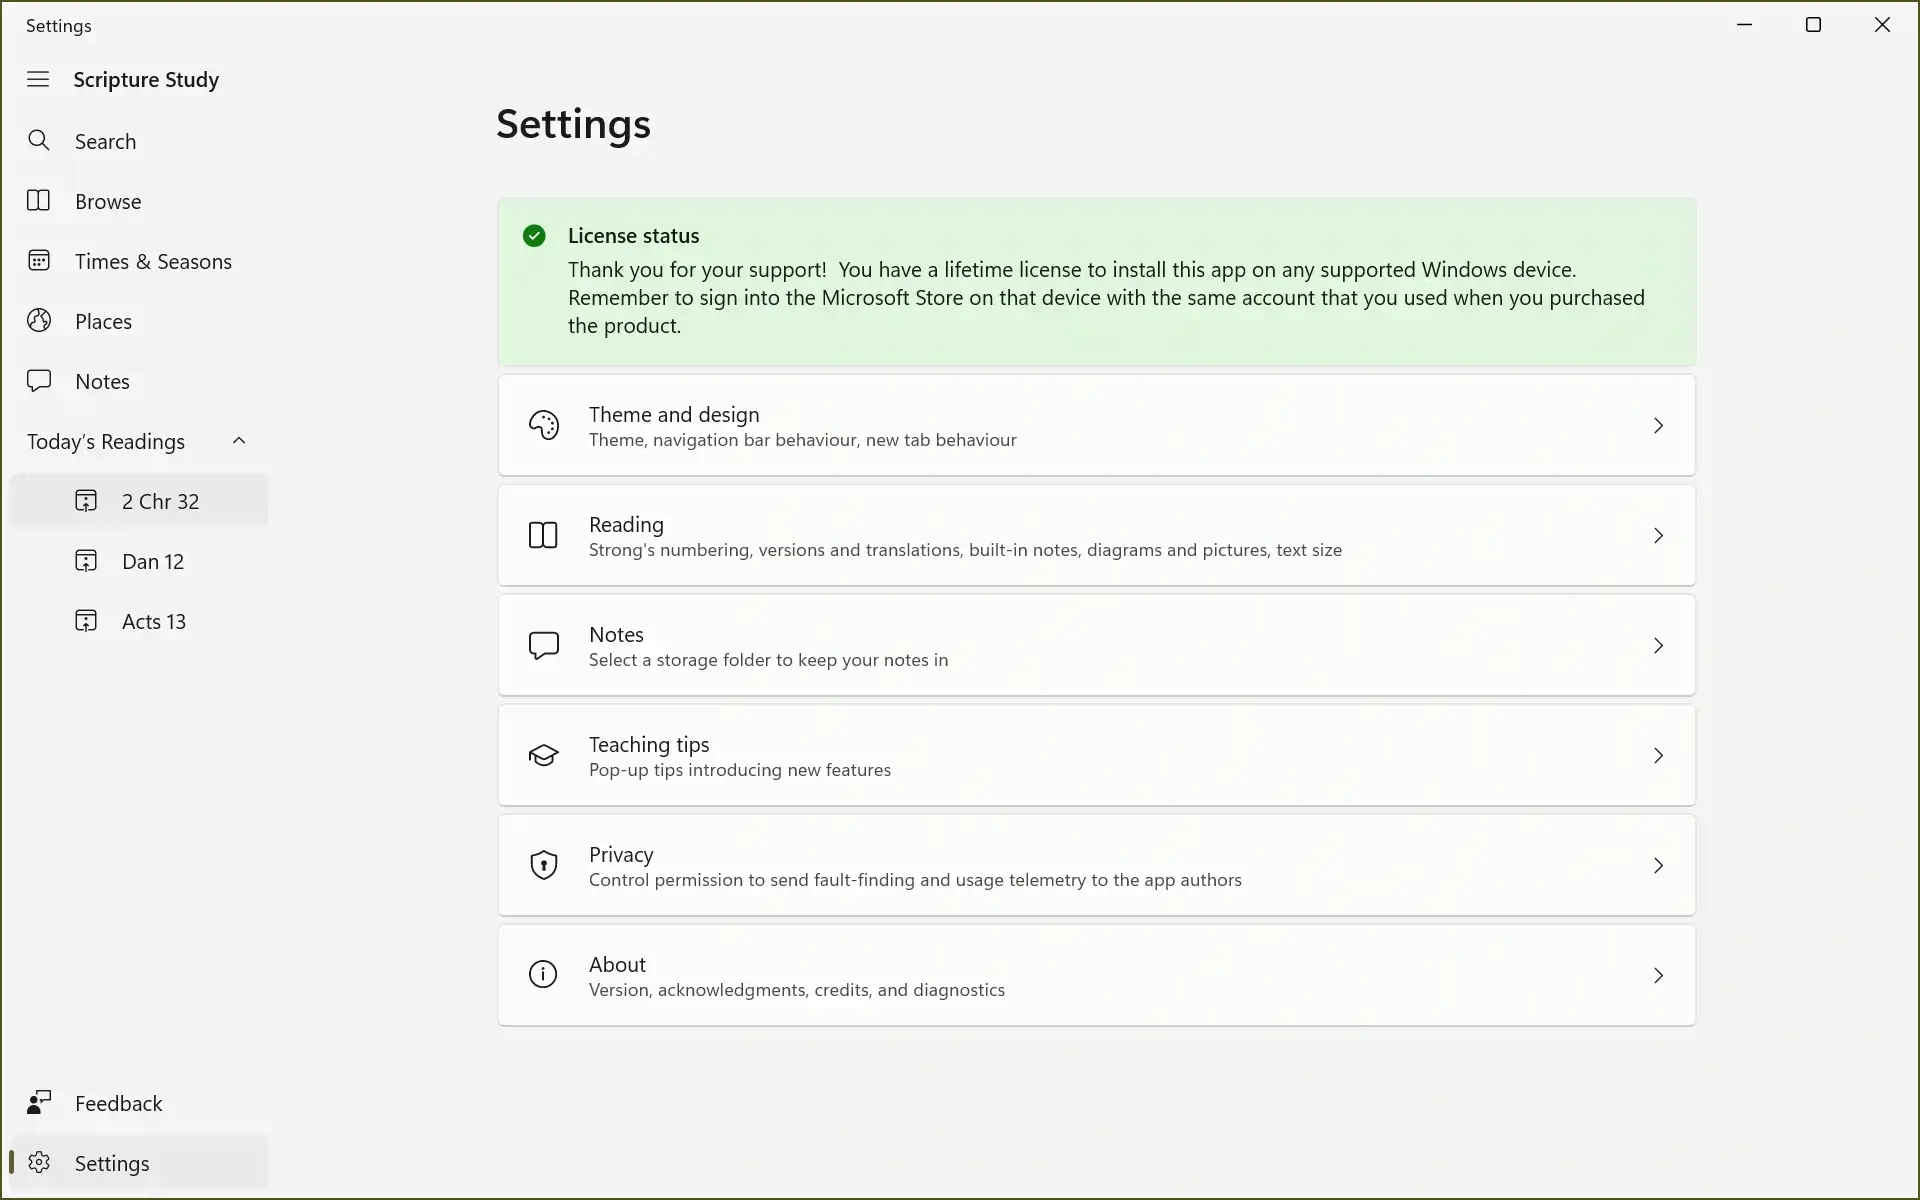The height and width of the screenshot is (1200, 1920).
Task: Click the palette icon for Theme and design
Action: [x=543, y=425]
